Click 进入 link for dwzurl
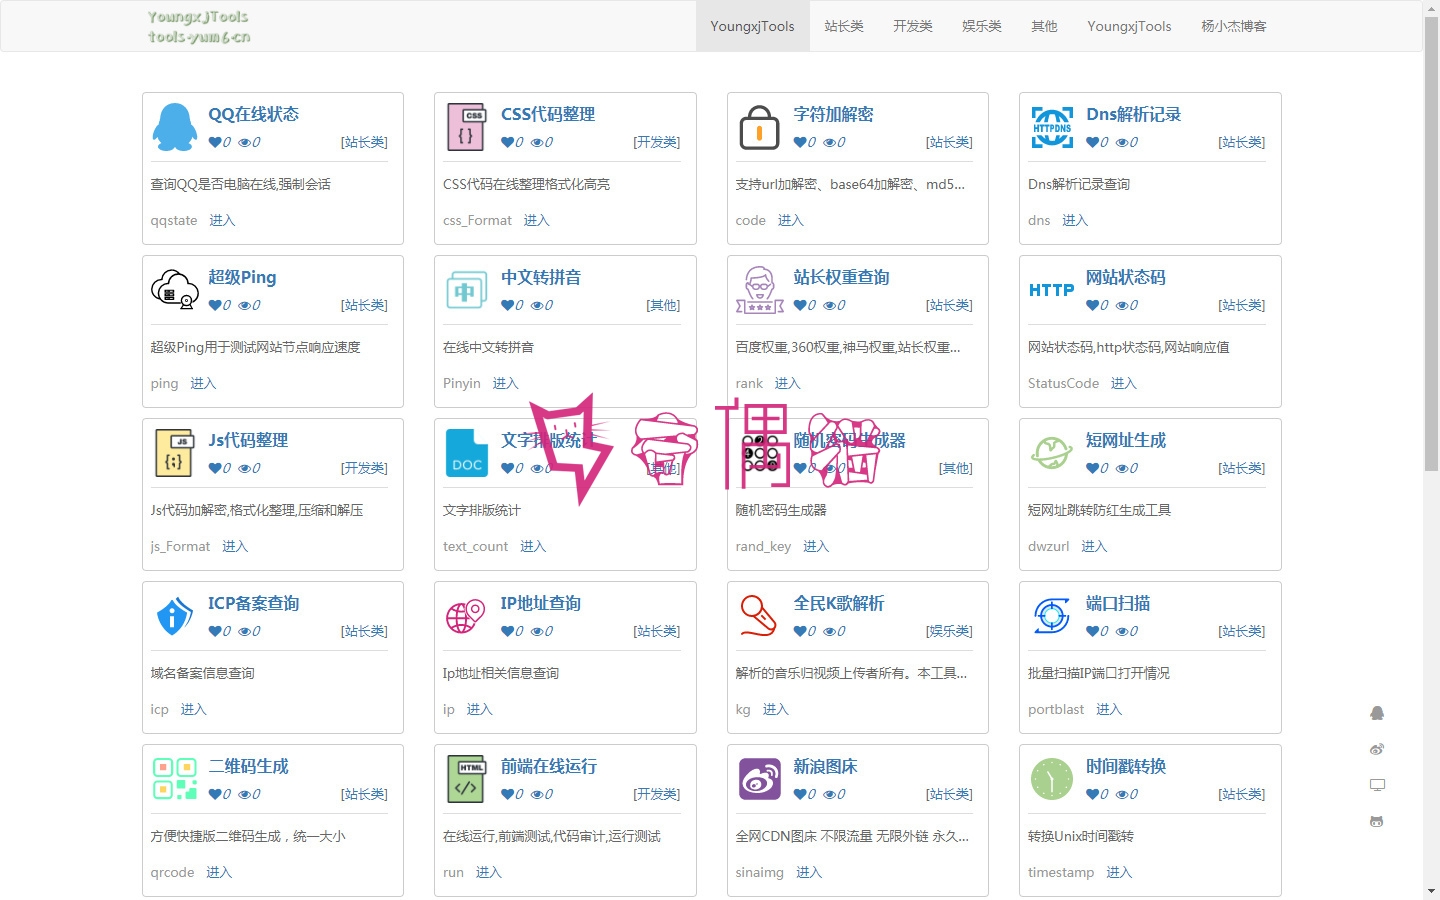 1094,546
